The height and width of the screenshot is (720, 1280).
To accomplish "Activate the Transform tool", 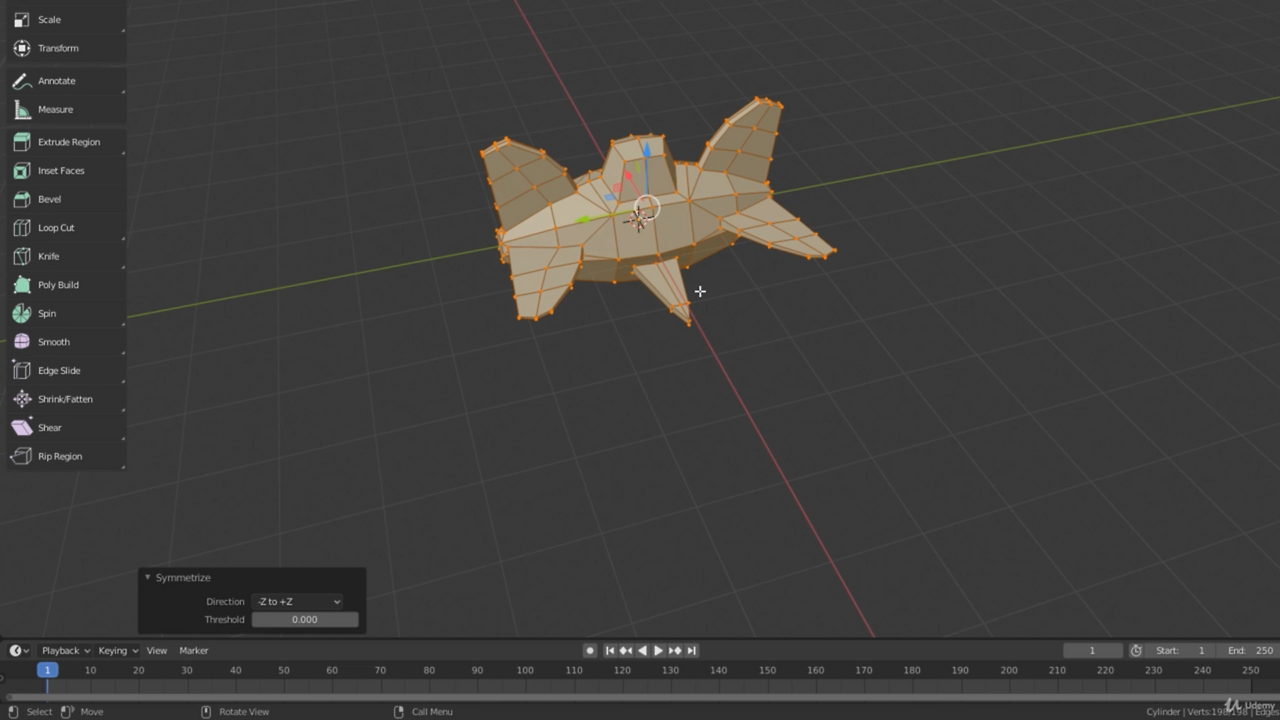I will click(x=66, y=48).
